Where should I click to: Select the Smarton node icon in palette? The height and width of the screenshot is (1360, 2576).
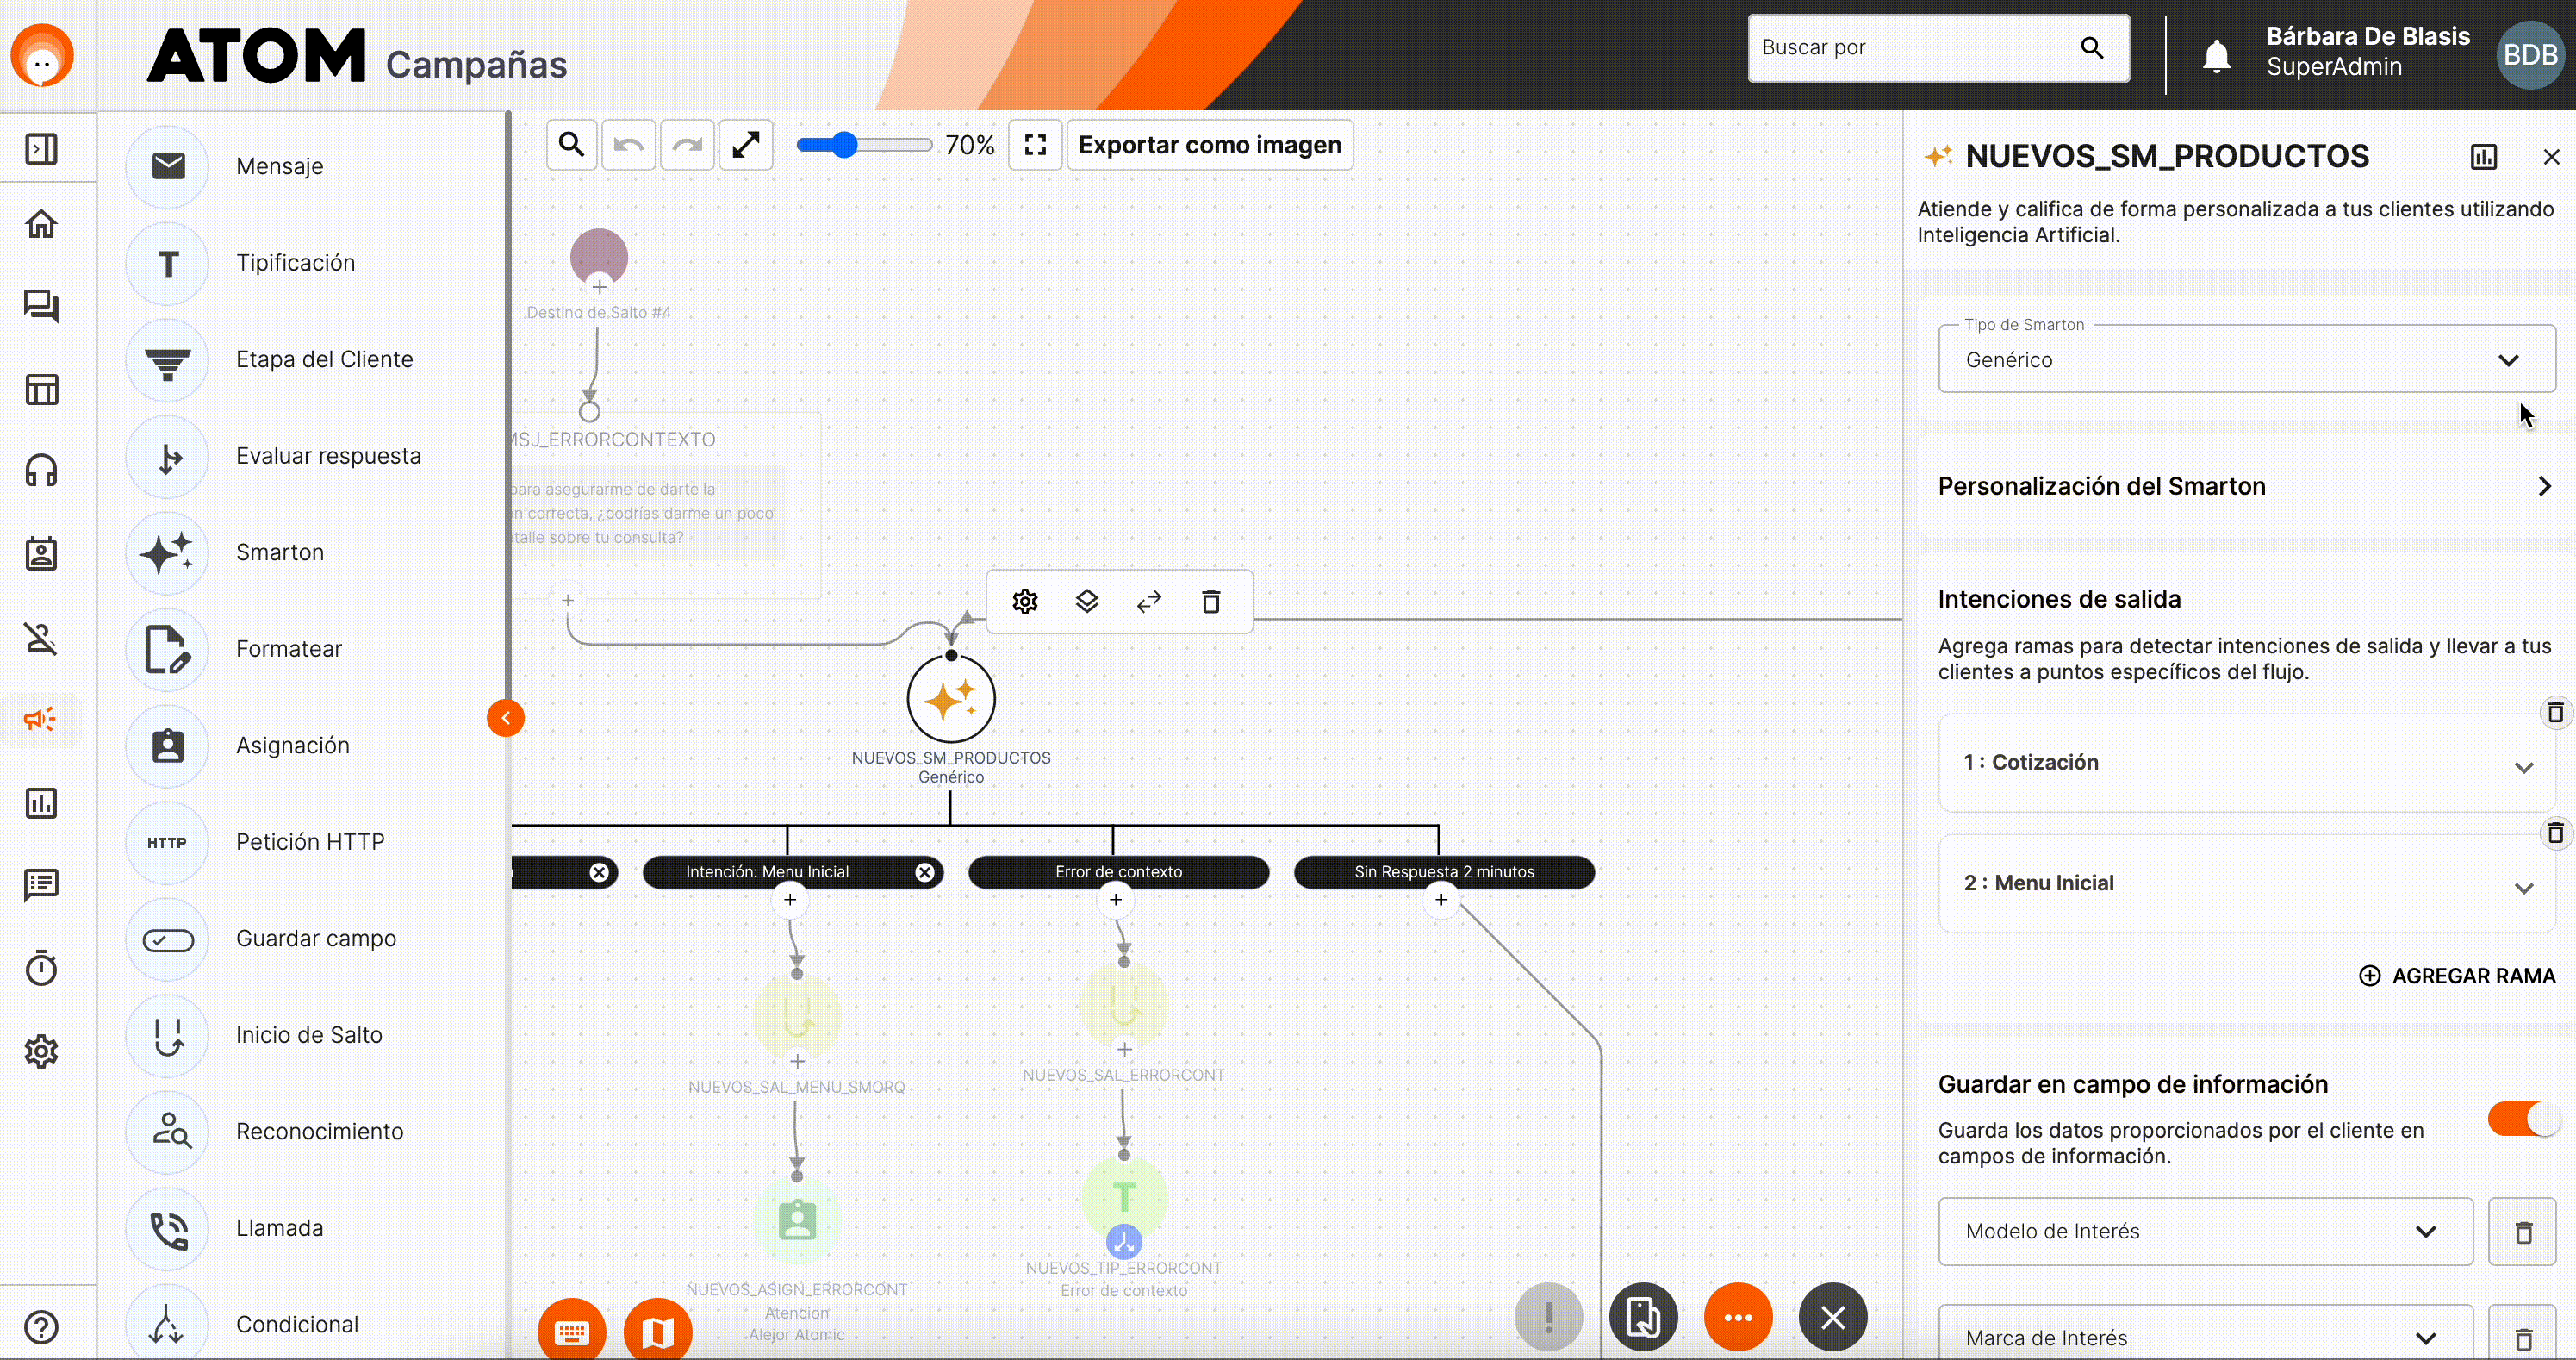click(x=167, y=552)
